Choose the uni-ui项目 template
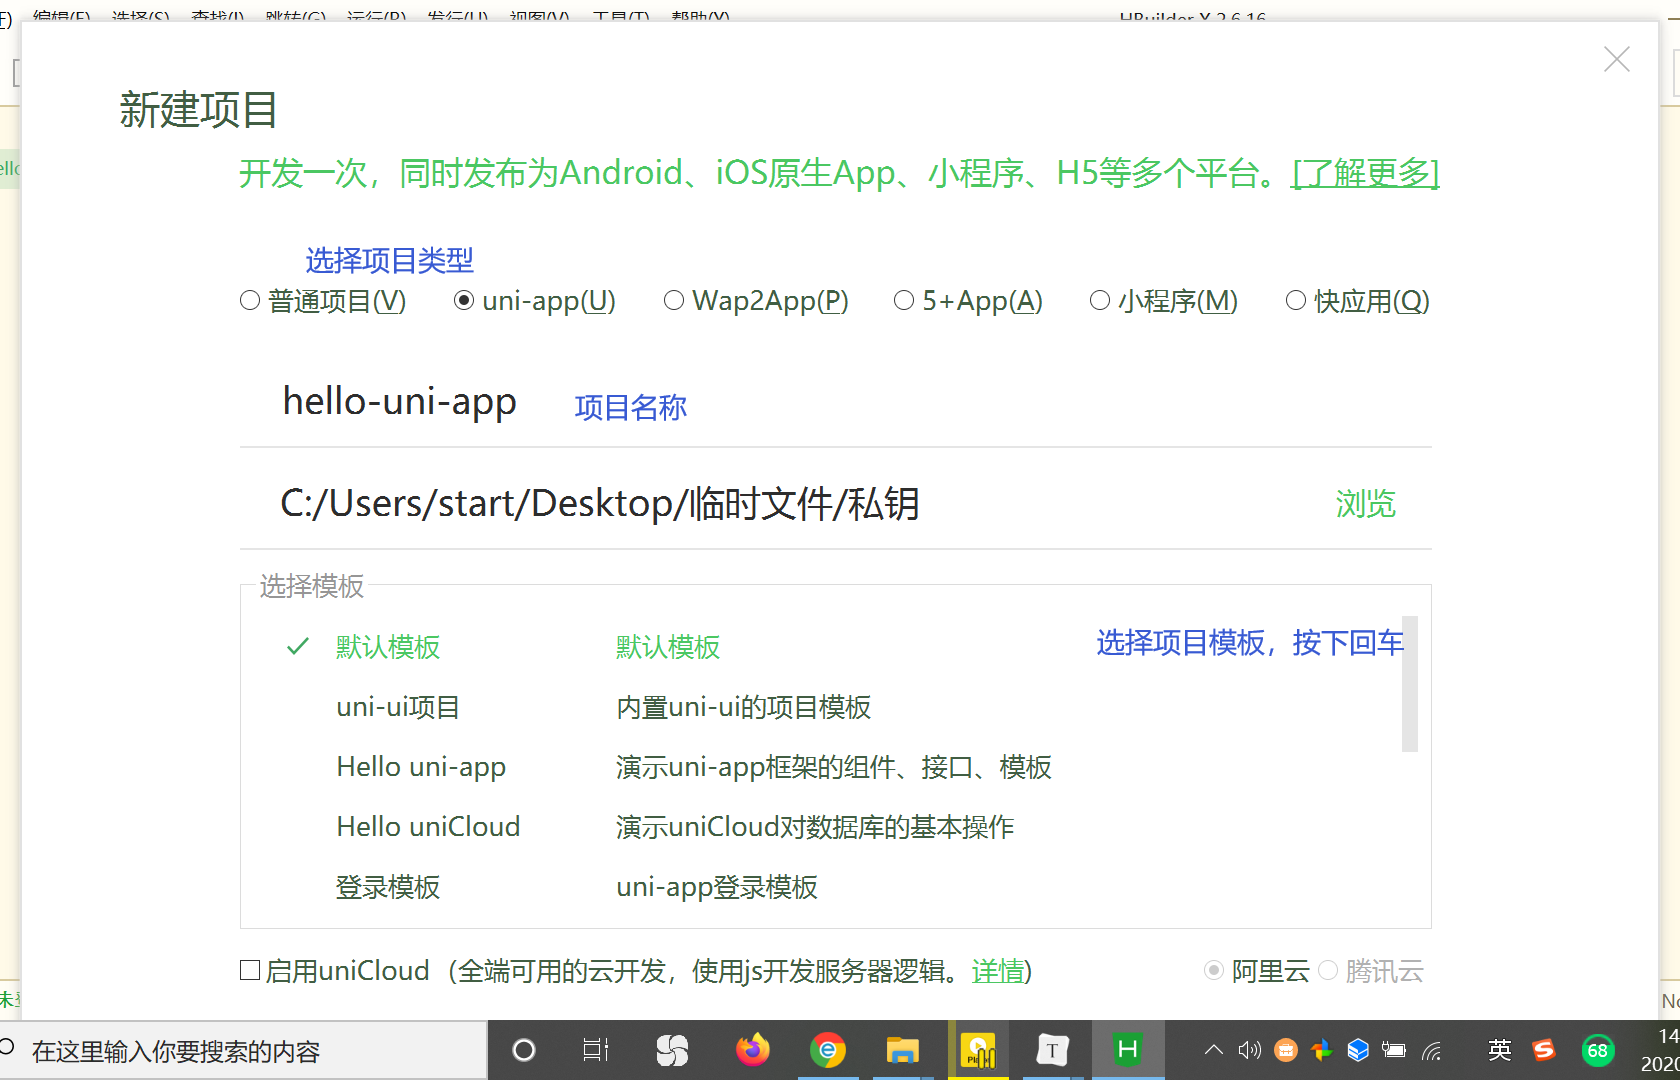Image resolution: width=1680 pixels, height=1080 pixels. pyautogui.click(x=398, y=707)
